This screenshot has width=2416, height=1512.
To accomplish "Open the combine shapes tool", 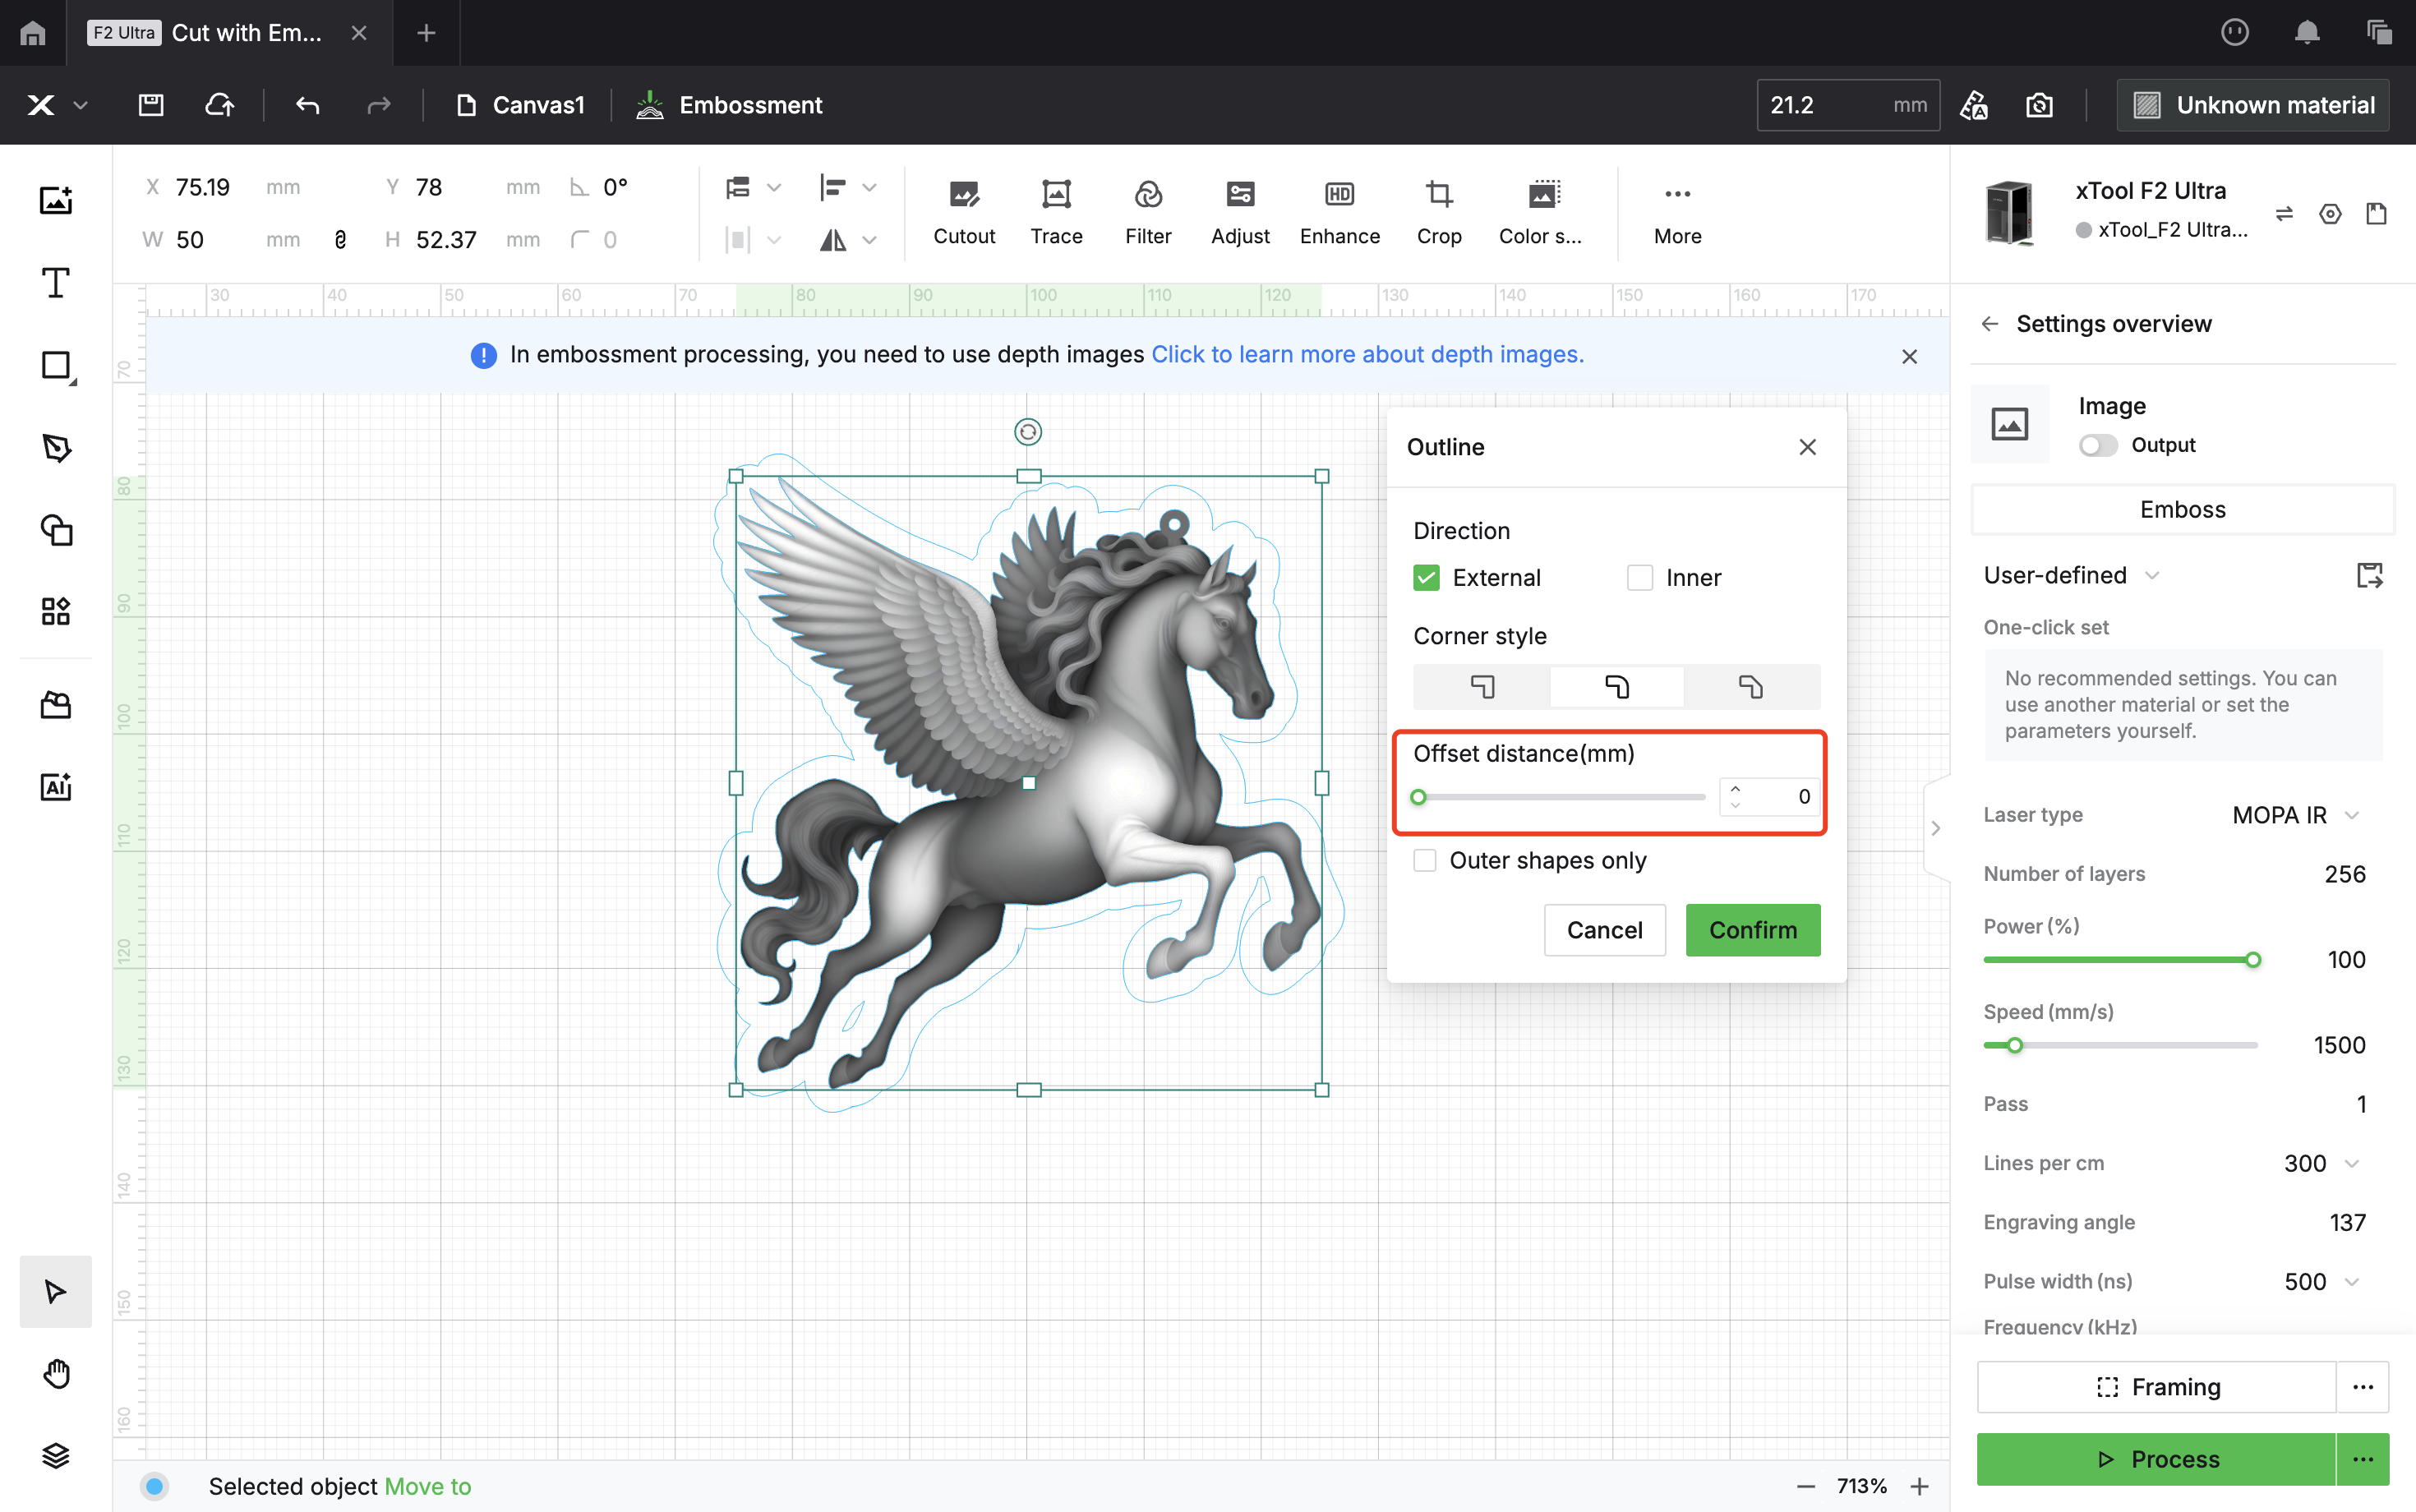I will [x=56, y=529].
